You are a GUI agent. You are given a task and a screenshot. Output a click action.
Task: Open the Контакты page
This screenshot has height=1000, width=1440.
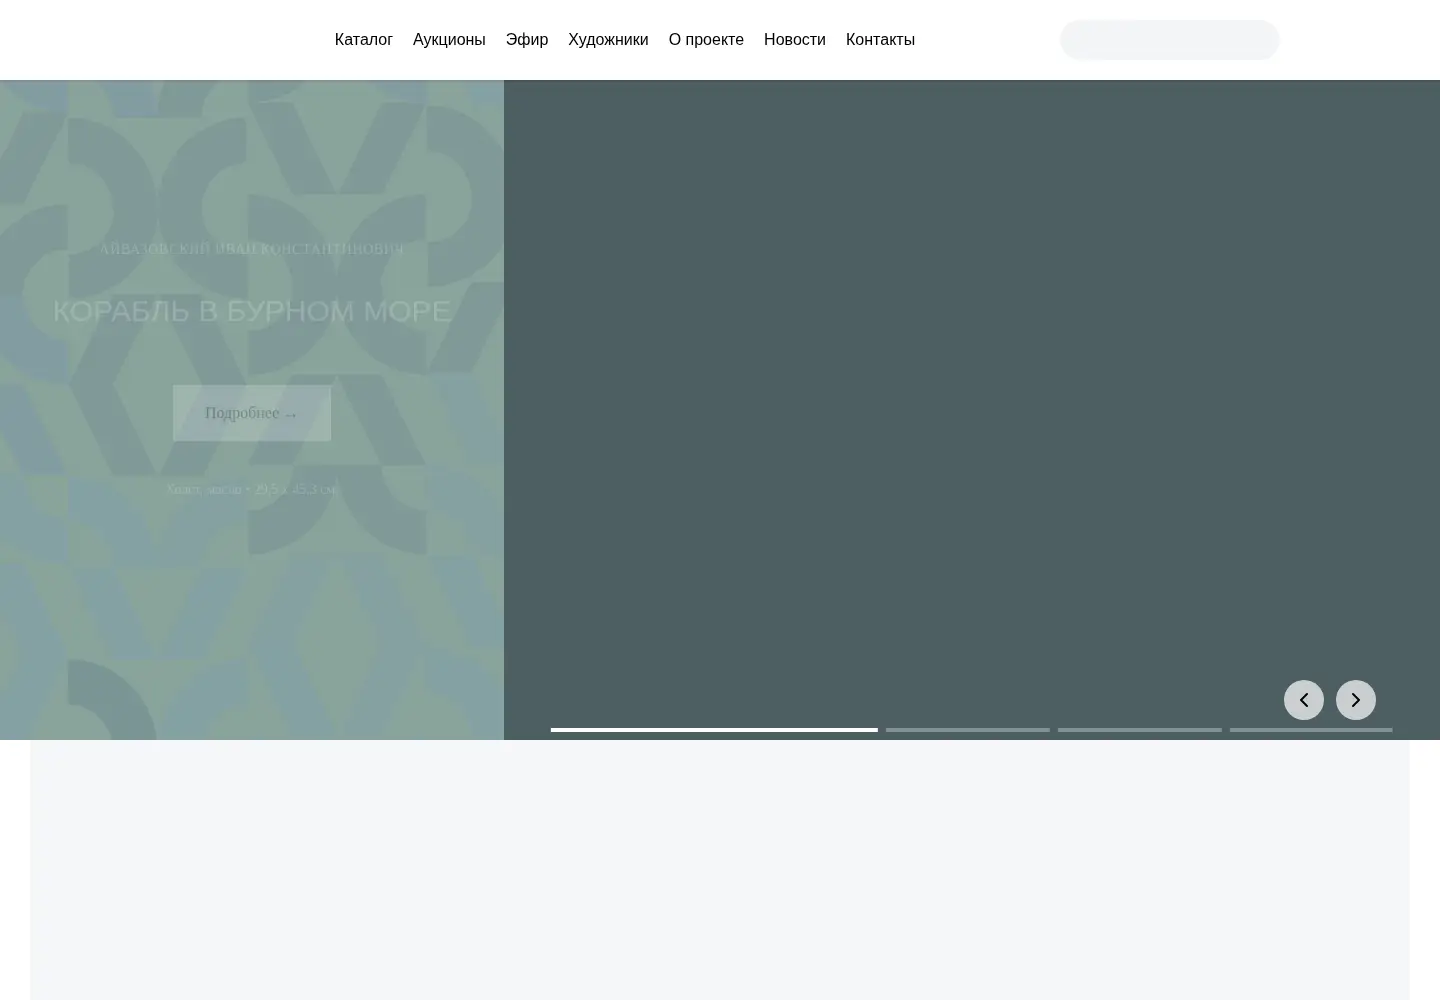pos(880,40)
